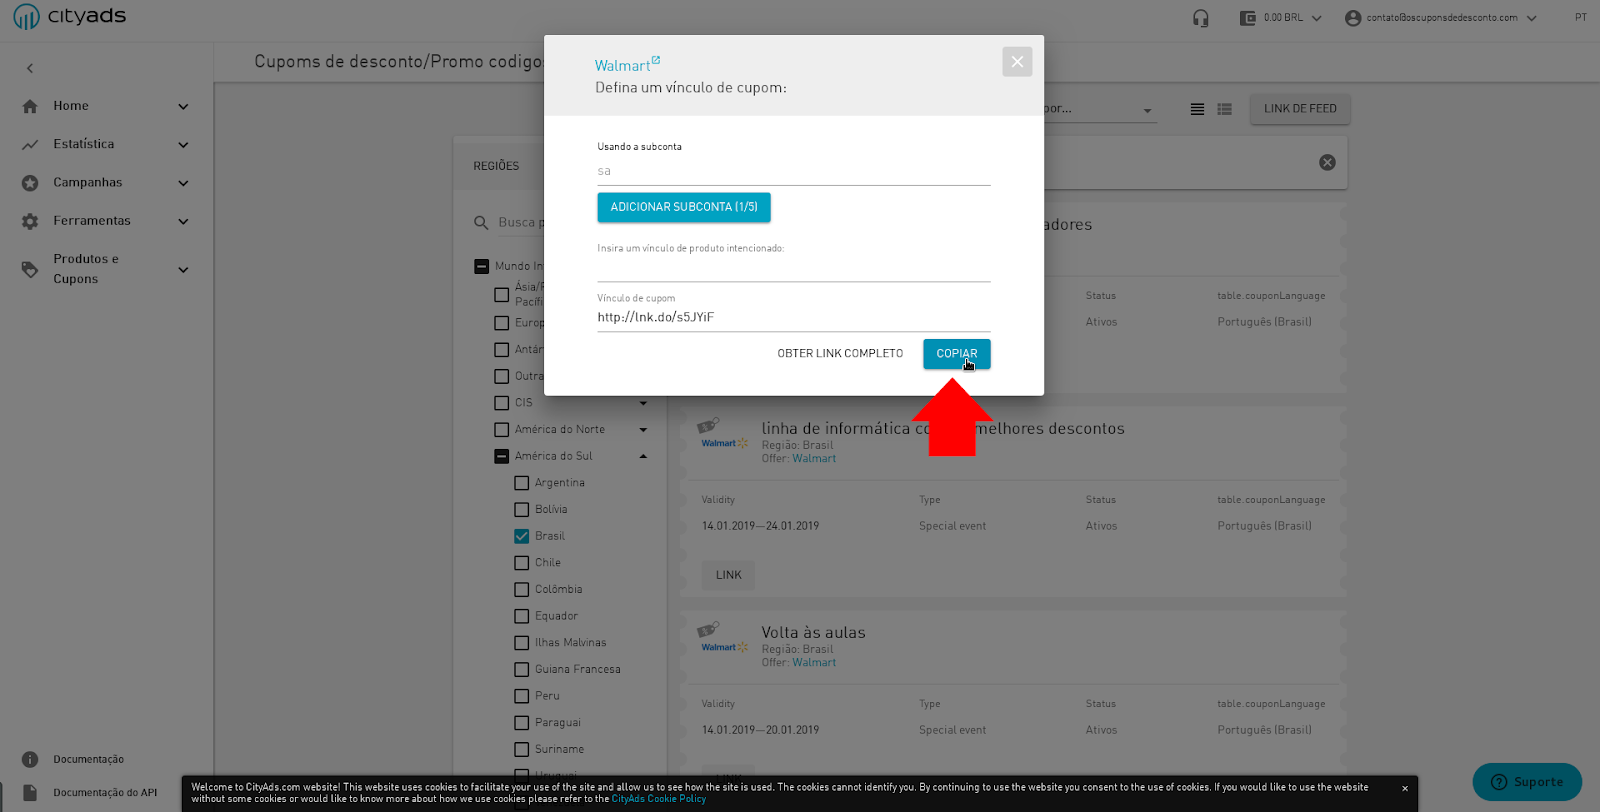Viewport: 1600px width, 812px height.
Task: Open the user account avatar icon
Action: 1353,18
